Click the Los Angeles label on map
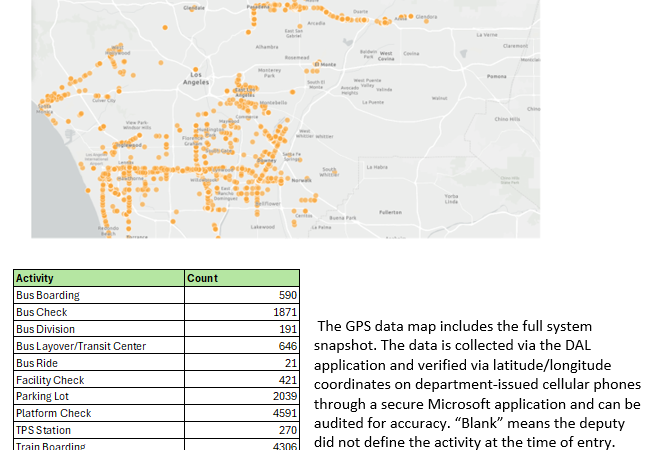This screenshot has width=664, height=450. [197, 79]
